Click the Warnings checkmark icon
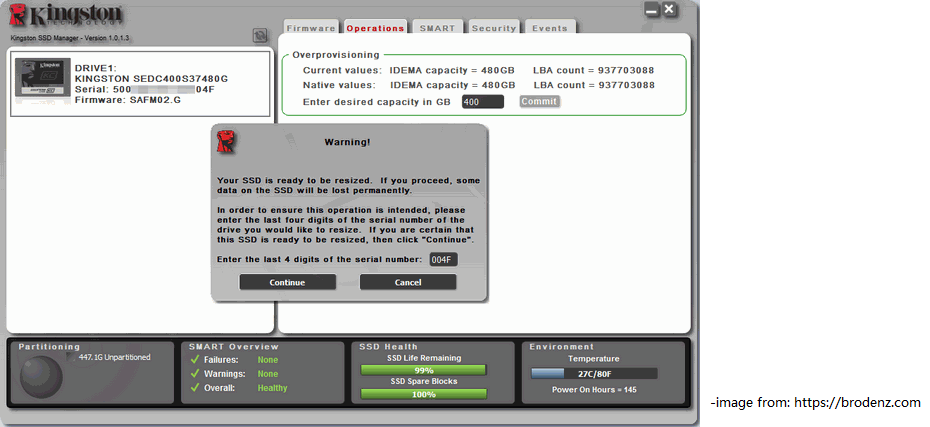Viewport: 930px width, 427px height. coord(194,374)
